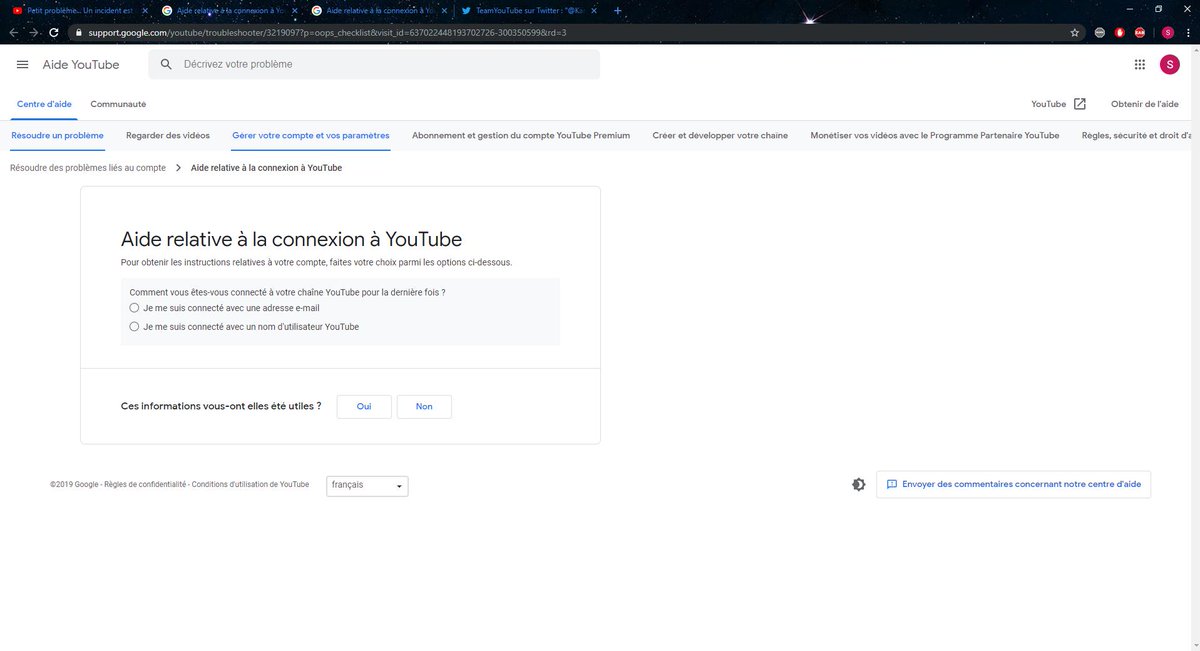
Task: Open the Communauté tab
Action: pos(118,104)
